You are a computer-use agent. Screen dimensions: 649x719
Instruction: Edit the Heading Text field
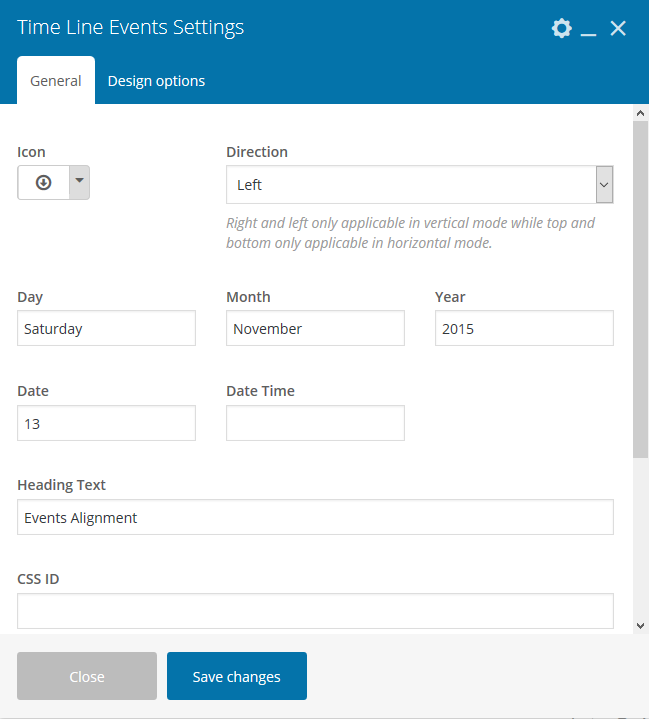[315, 517]
